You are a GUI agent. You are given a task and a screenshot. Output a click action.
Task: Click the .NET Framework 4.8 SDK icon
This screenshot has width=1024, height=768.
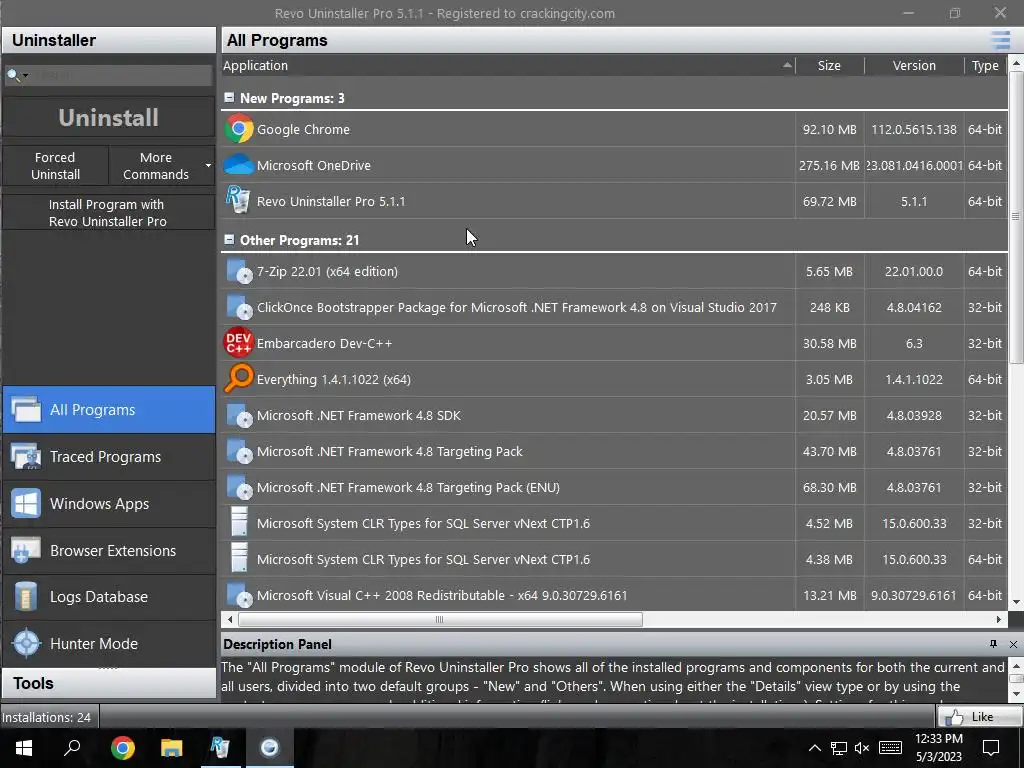[x=238, y=415]
